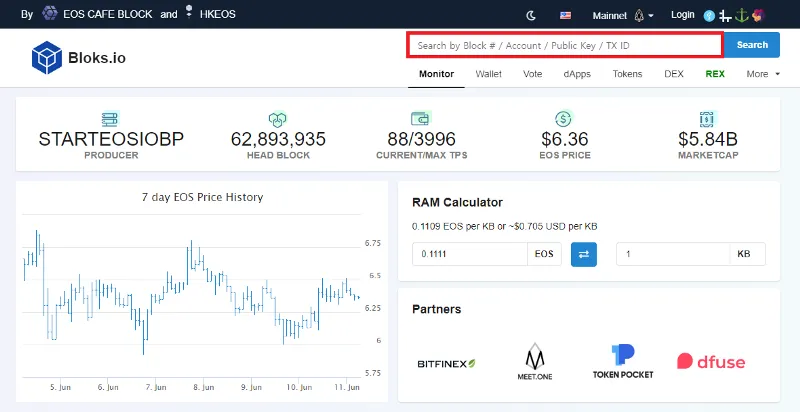Open the Vote tab

[x=533, y=74]
